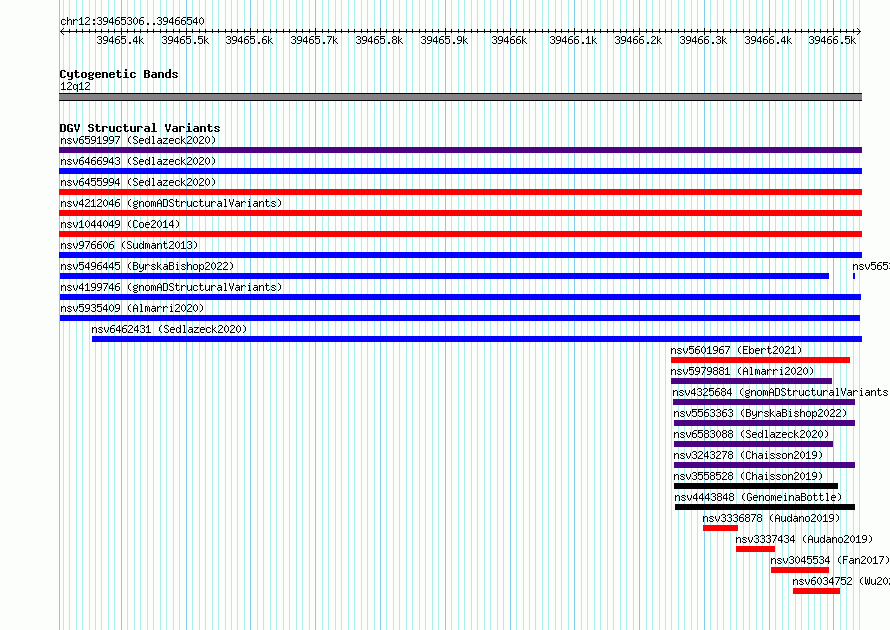Screen dimensions: 890x630
Task: Click the purple bar for nsv5979881
Action: point(751,381)
